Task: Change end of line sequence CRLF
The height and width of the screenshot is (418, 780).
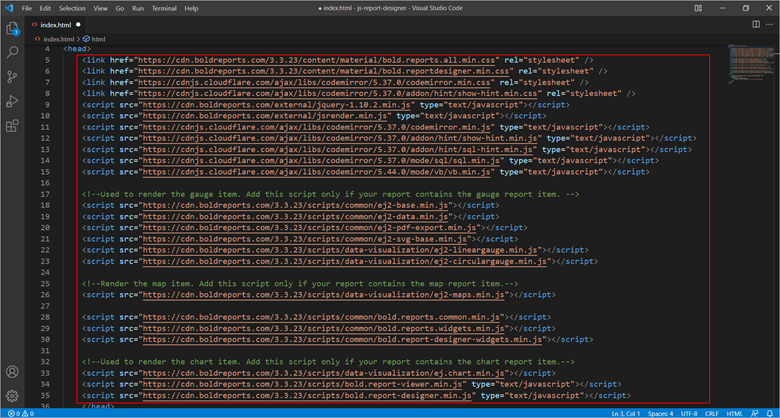Action: (712, 414)
